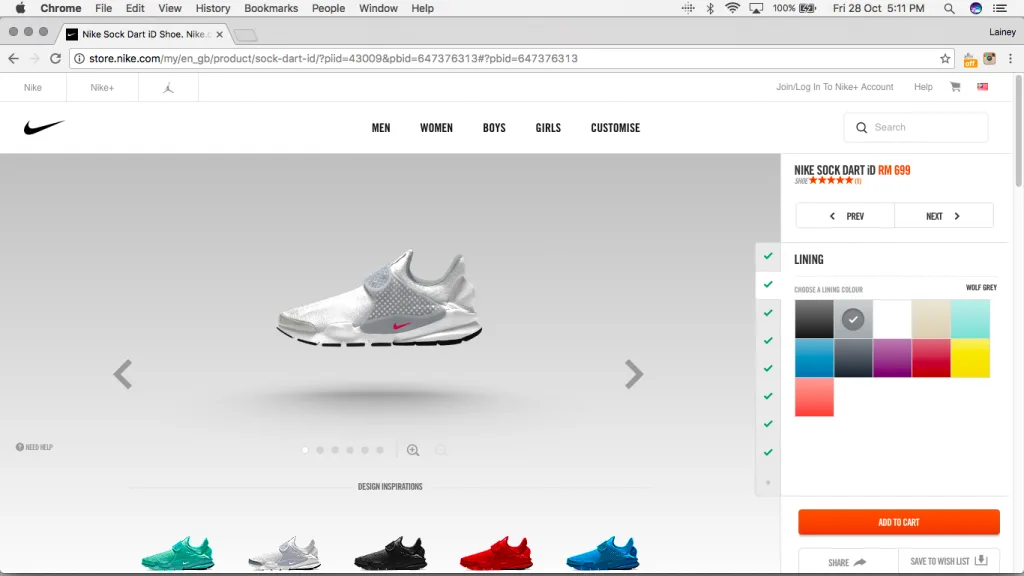Click the ADD TO CART button
This screenshot has height=576, width=1024.
click(898, 521)
